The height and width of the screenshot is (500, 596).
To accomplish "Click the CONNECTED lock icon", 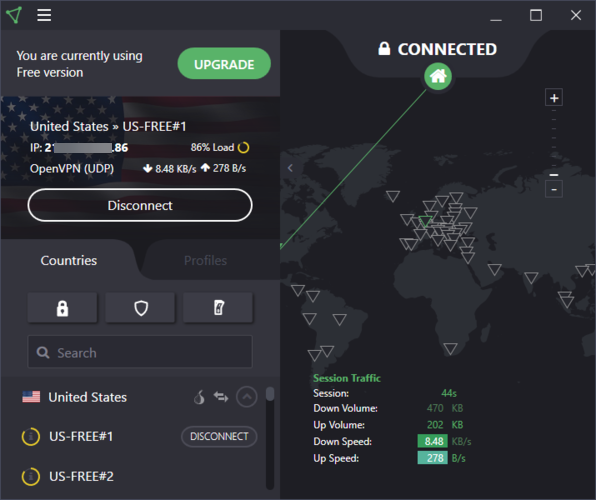I will [x=384, y=49].
